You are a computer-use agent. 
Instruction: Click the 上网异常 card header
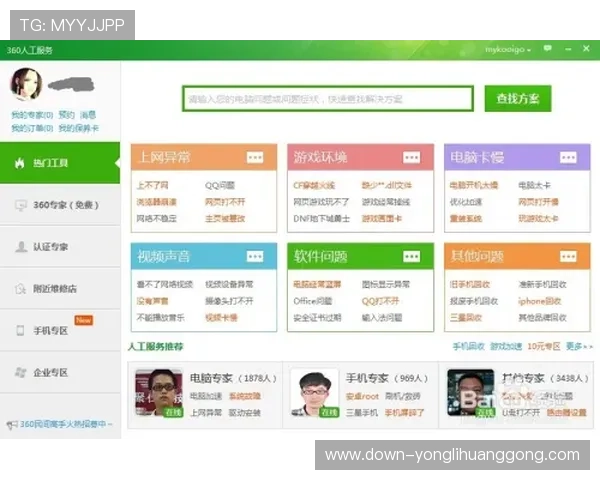tap(204, 157)
